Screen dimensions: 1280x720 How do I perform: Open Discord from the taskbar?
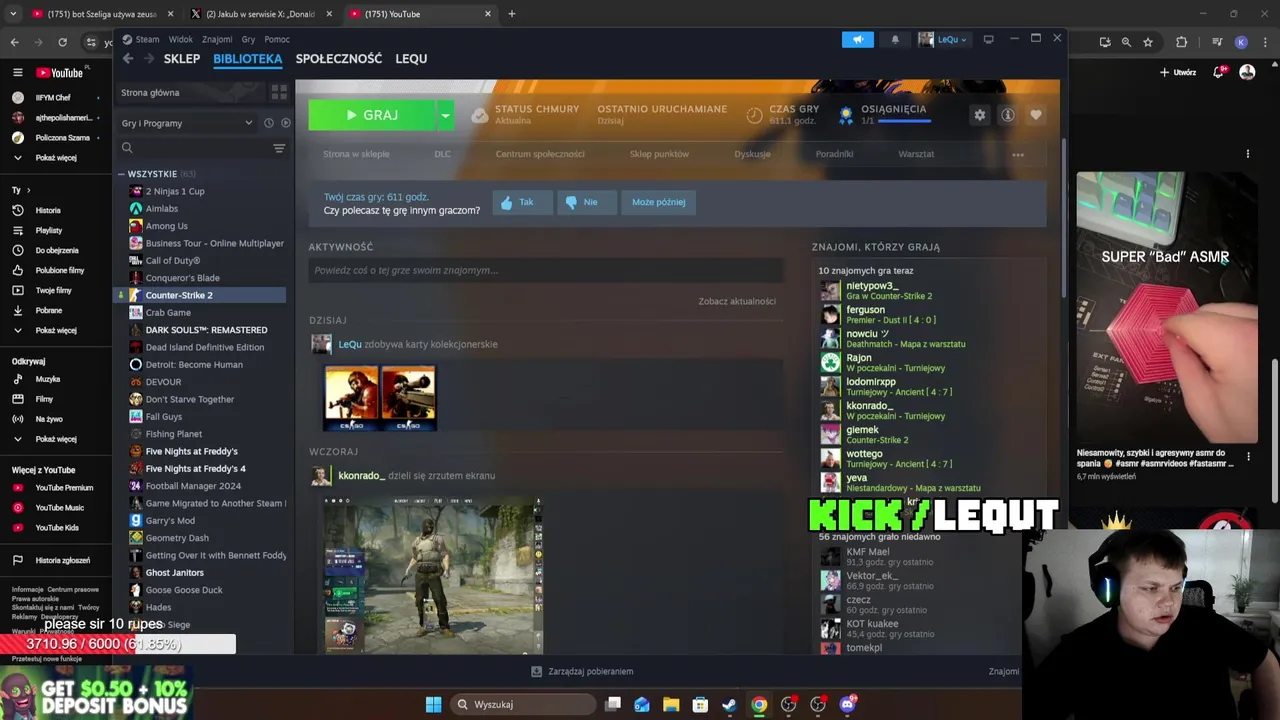[848, 704]
